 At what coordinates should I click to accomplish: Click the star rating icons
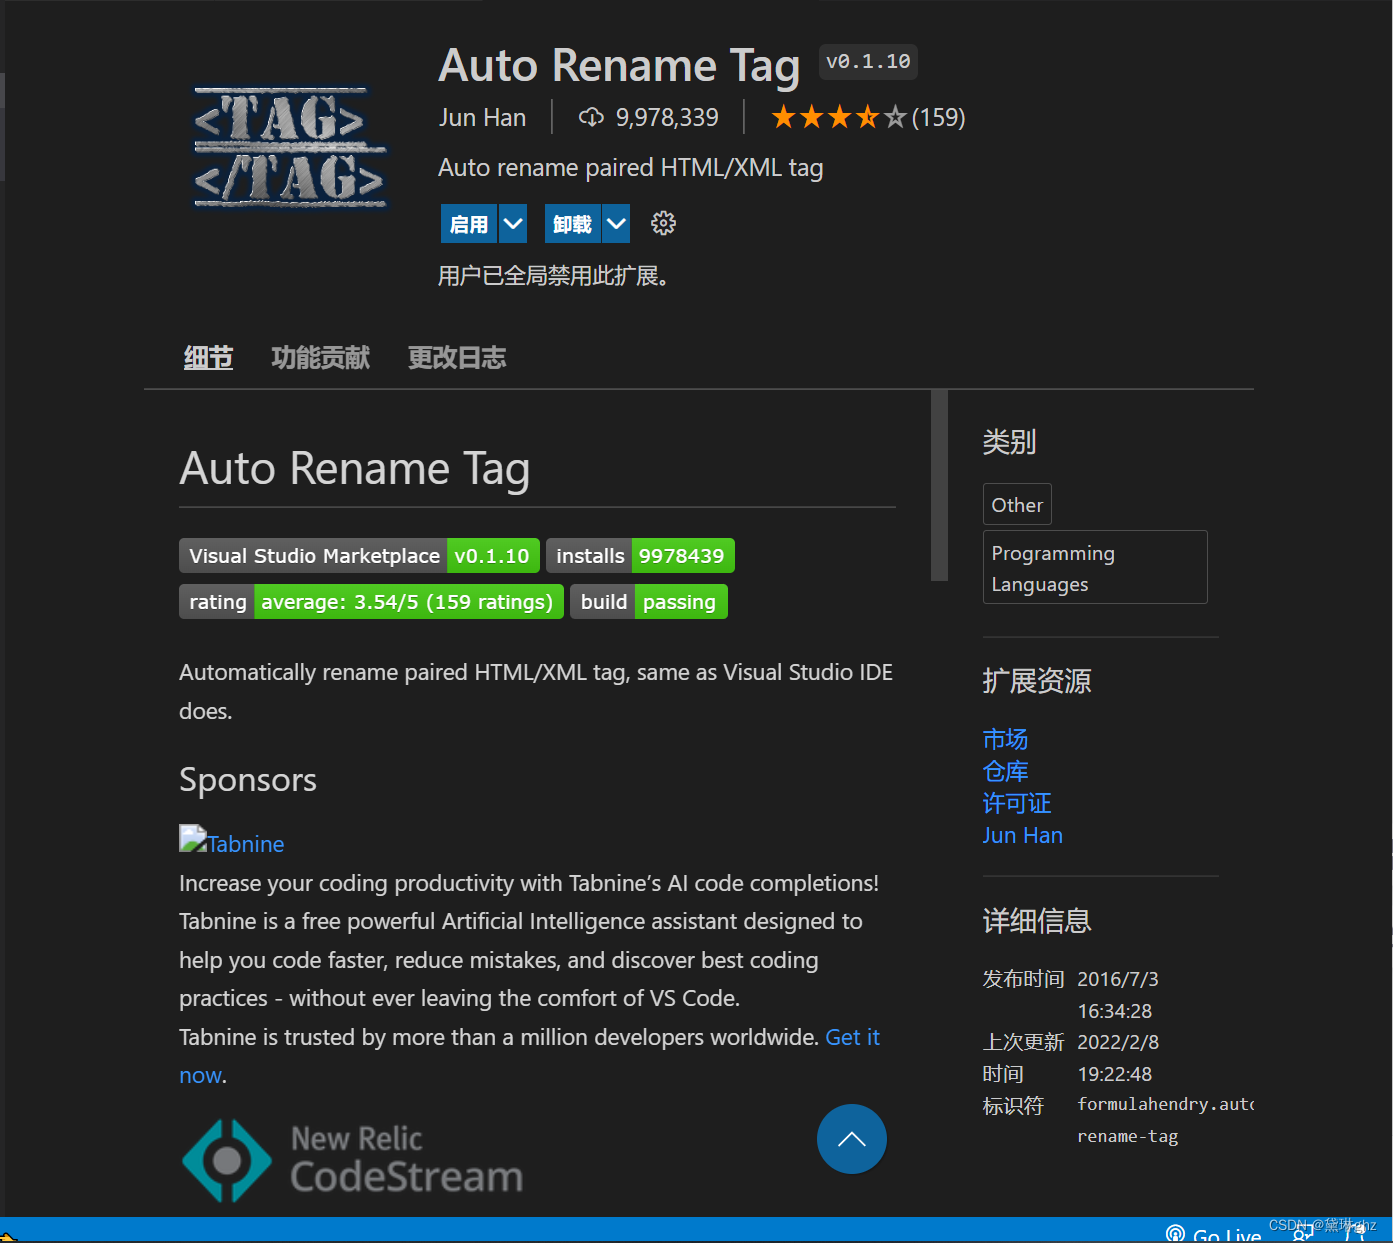pos(838,118)
